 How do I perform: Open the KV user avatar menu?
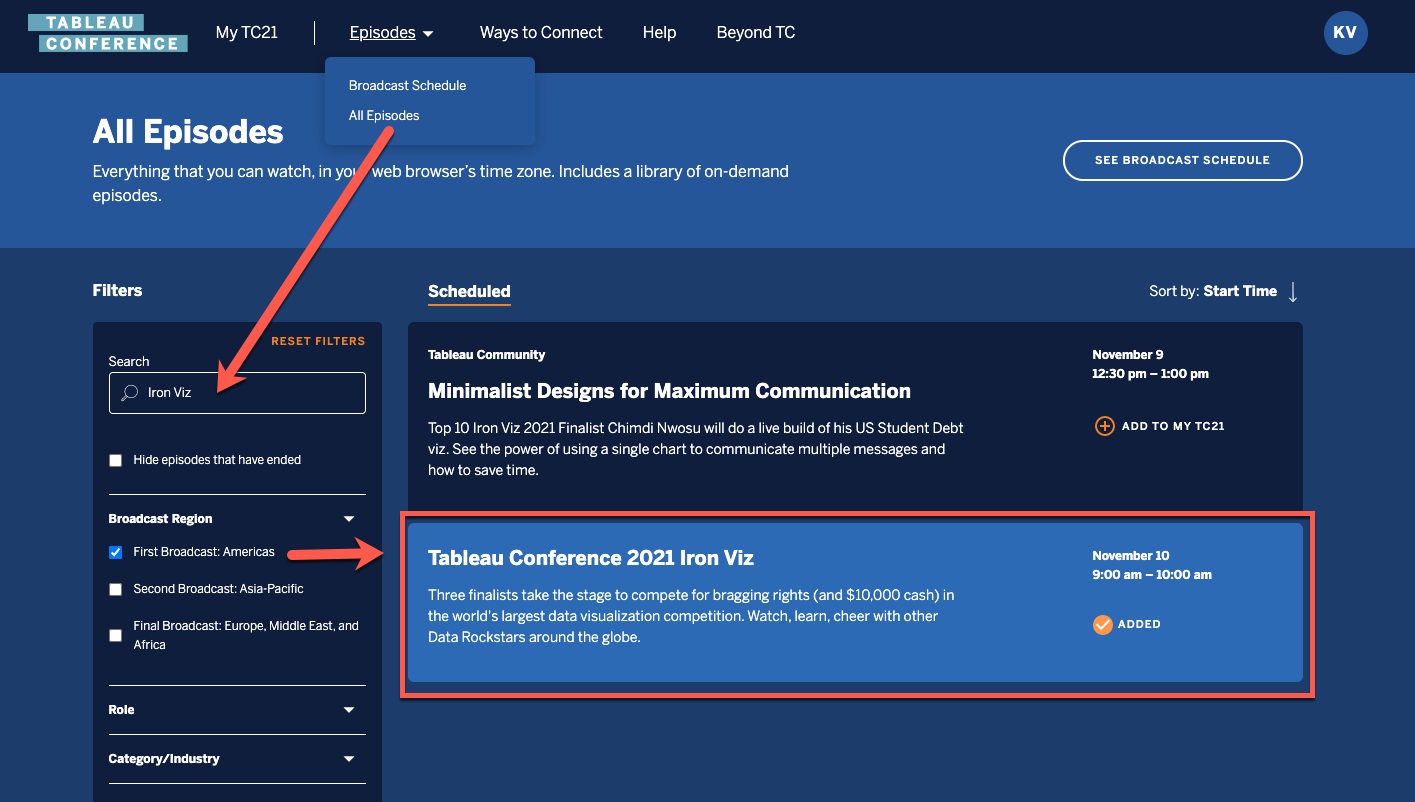[1345, 33]
